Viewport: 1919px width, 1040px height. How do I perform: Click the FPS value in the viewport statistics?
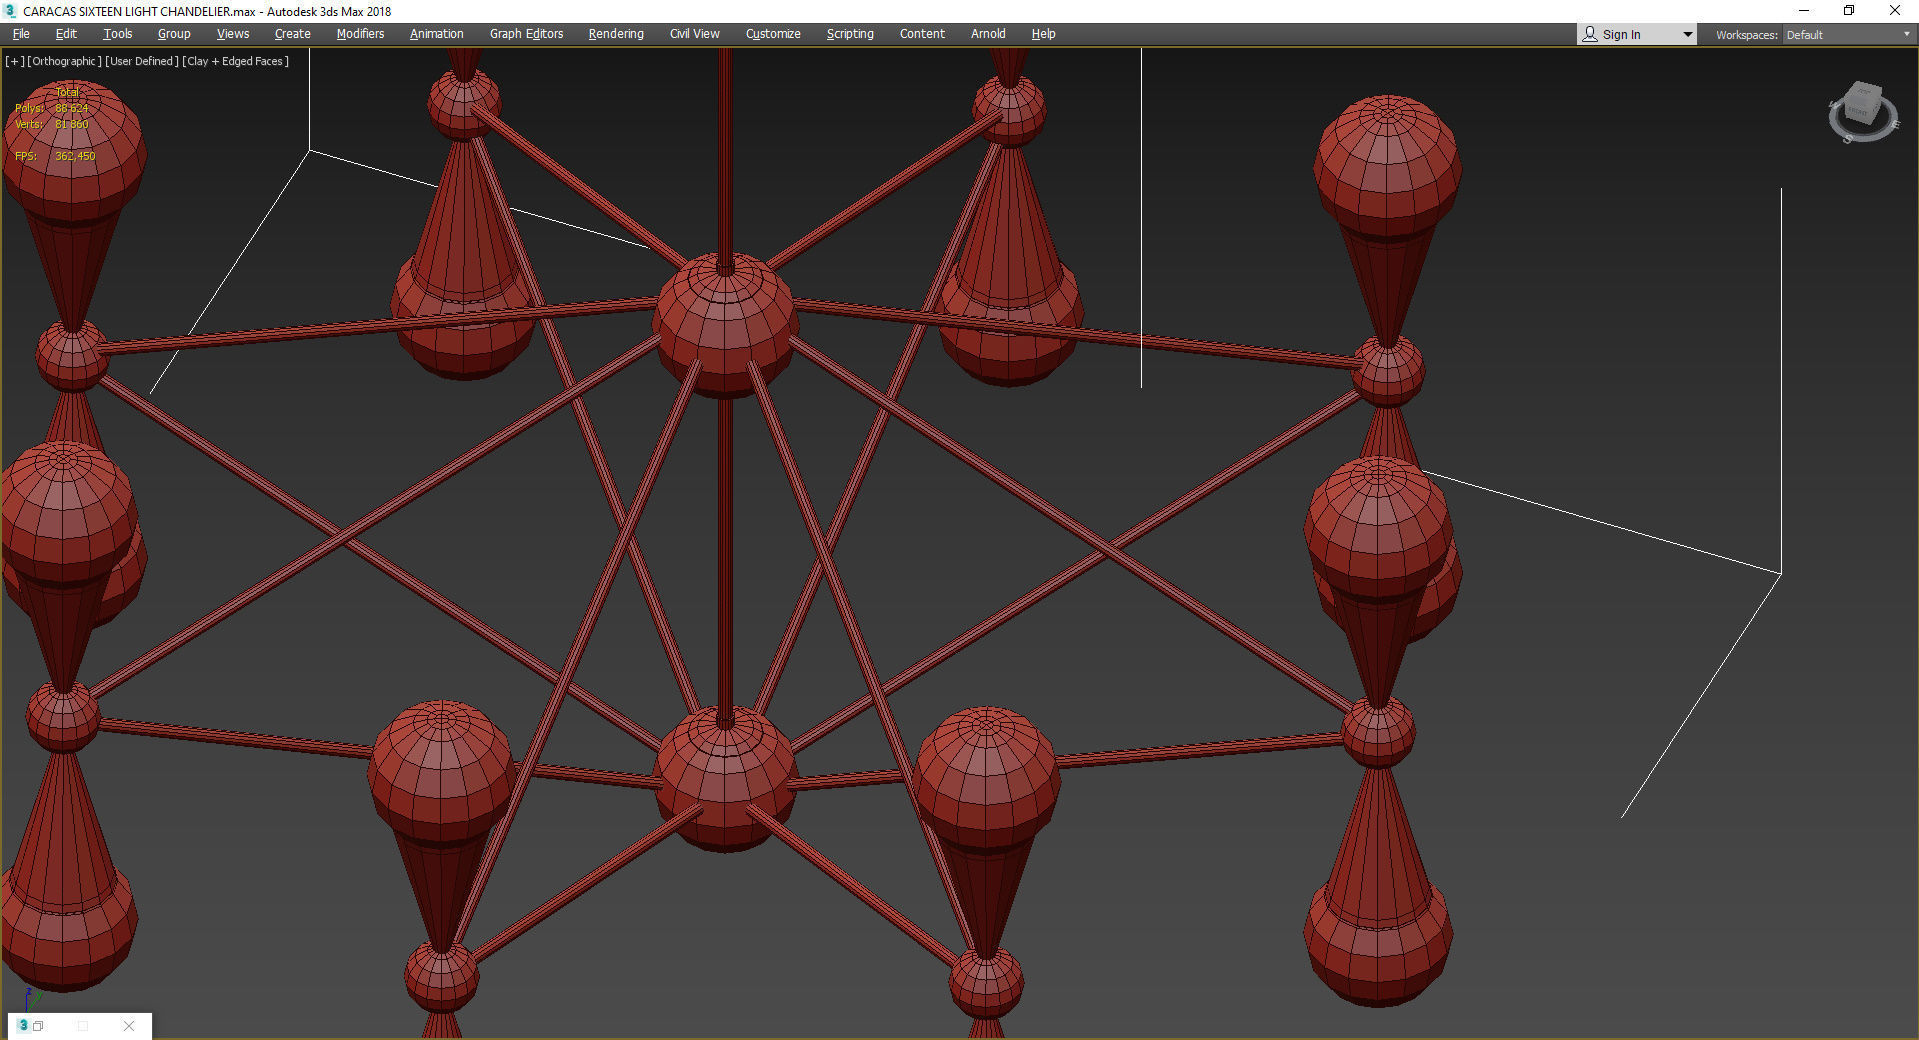(75, 156)
